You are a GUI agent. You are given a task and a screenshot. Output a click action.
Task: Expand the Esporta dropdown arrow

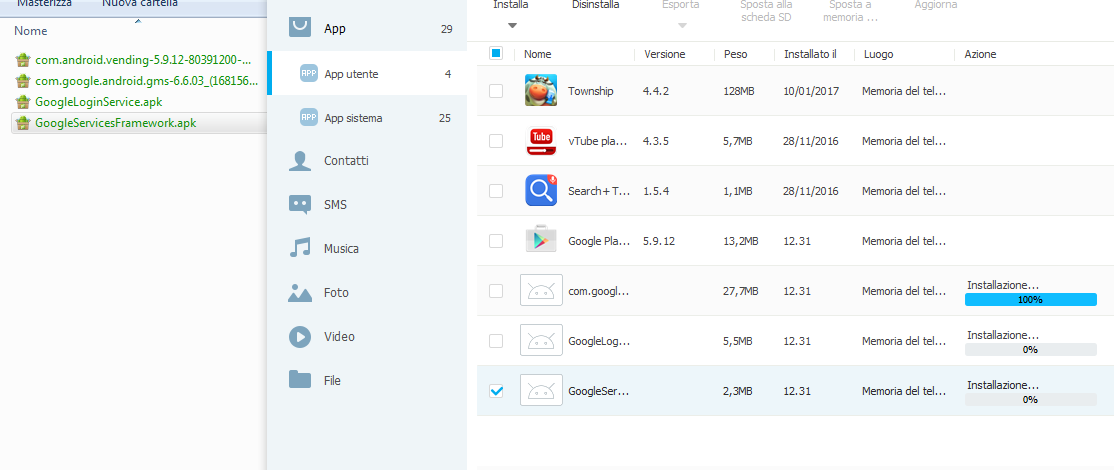(x=682, y=26)
